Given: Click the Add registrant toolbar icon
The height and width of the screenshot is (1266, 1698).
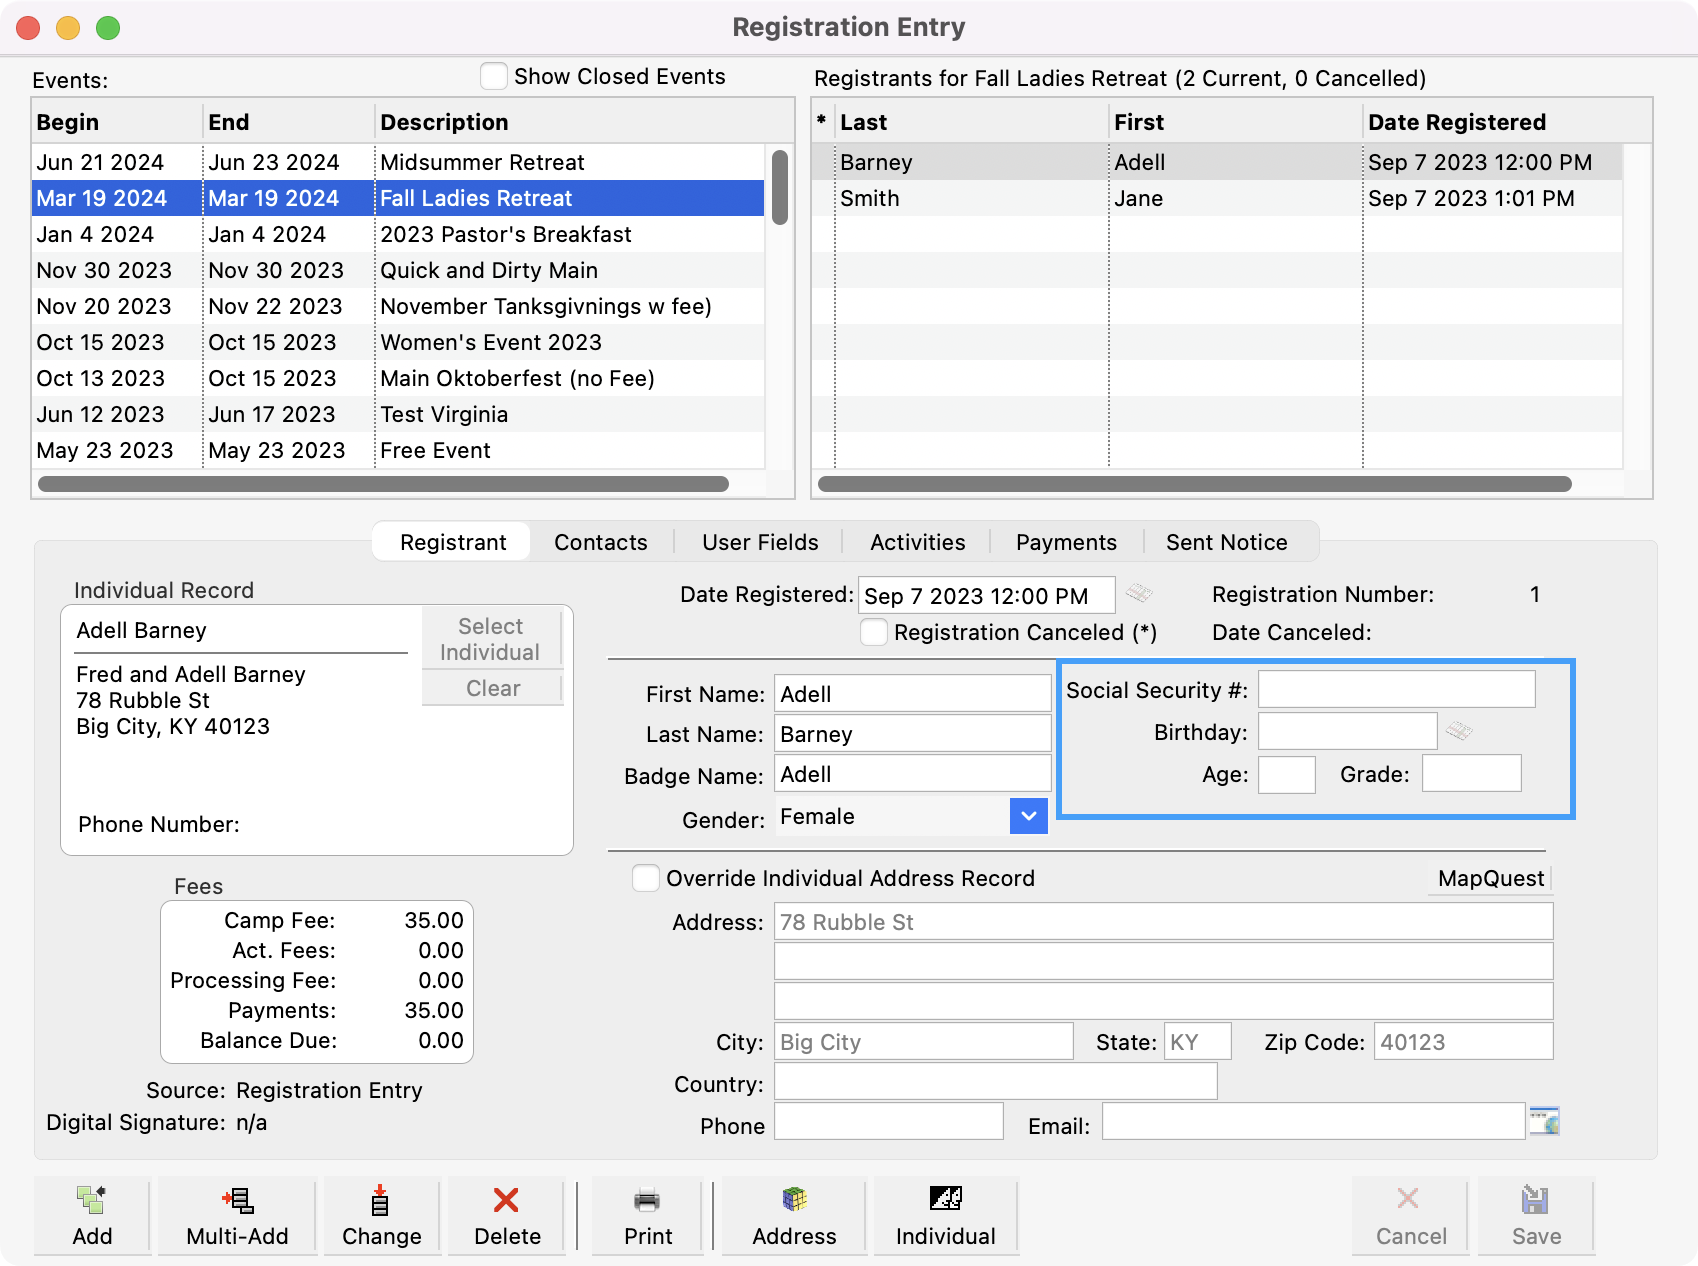Looking at the screenshot, I should coord(92,1200).
